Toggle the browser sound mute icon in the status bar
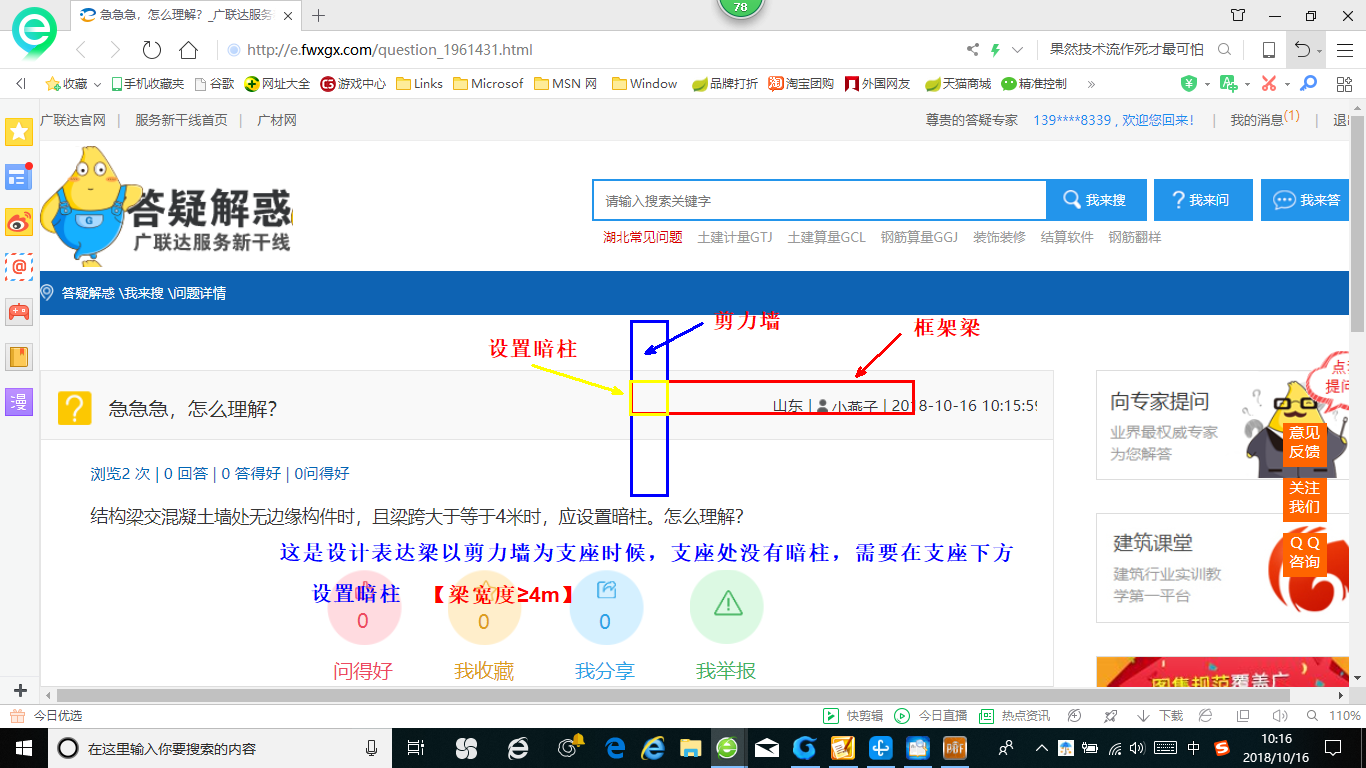1366x768 pixels. [x=1280, y=716]
